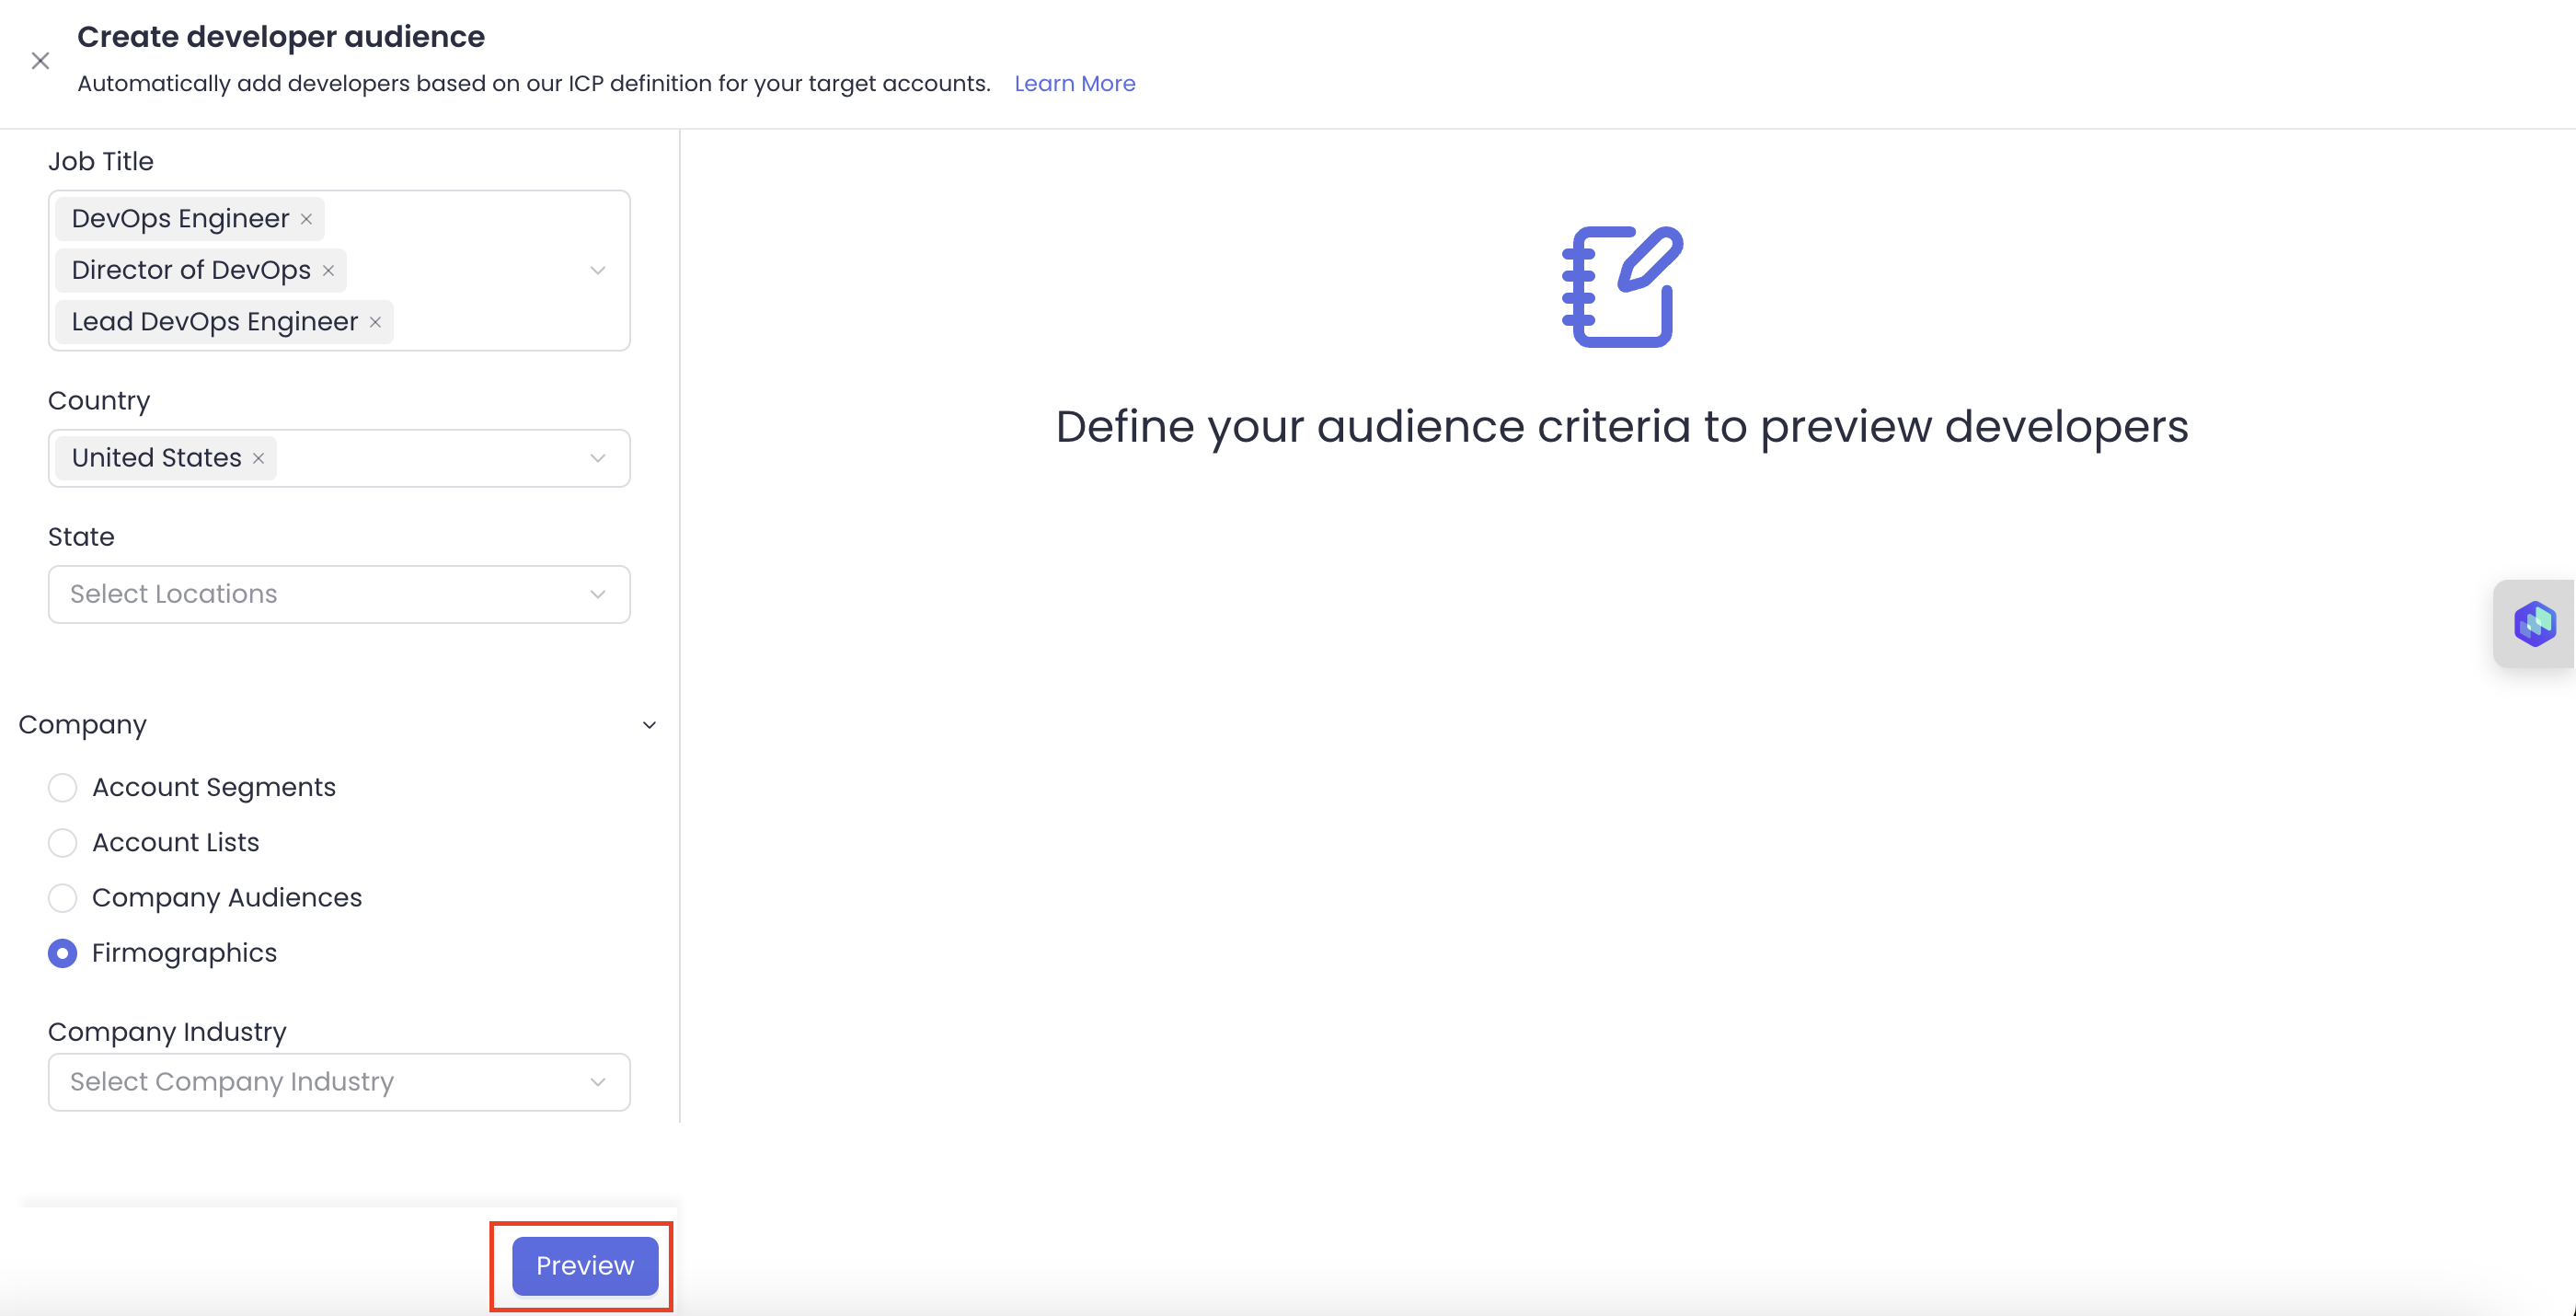Collapse the Company section chevron
This screenshot has width=2576, height=1316.
point(649,725)
